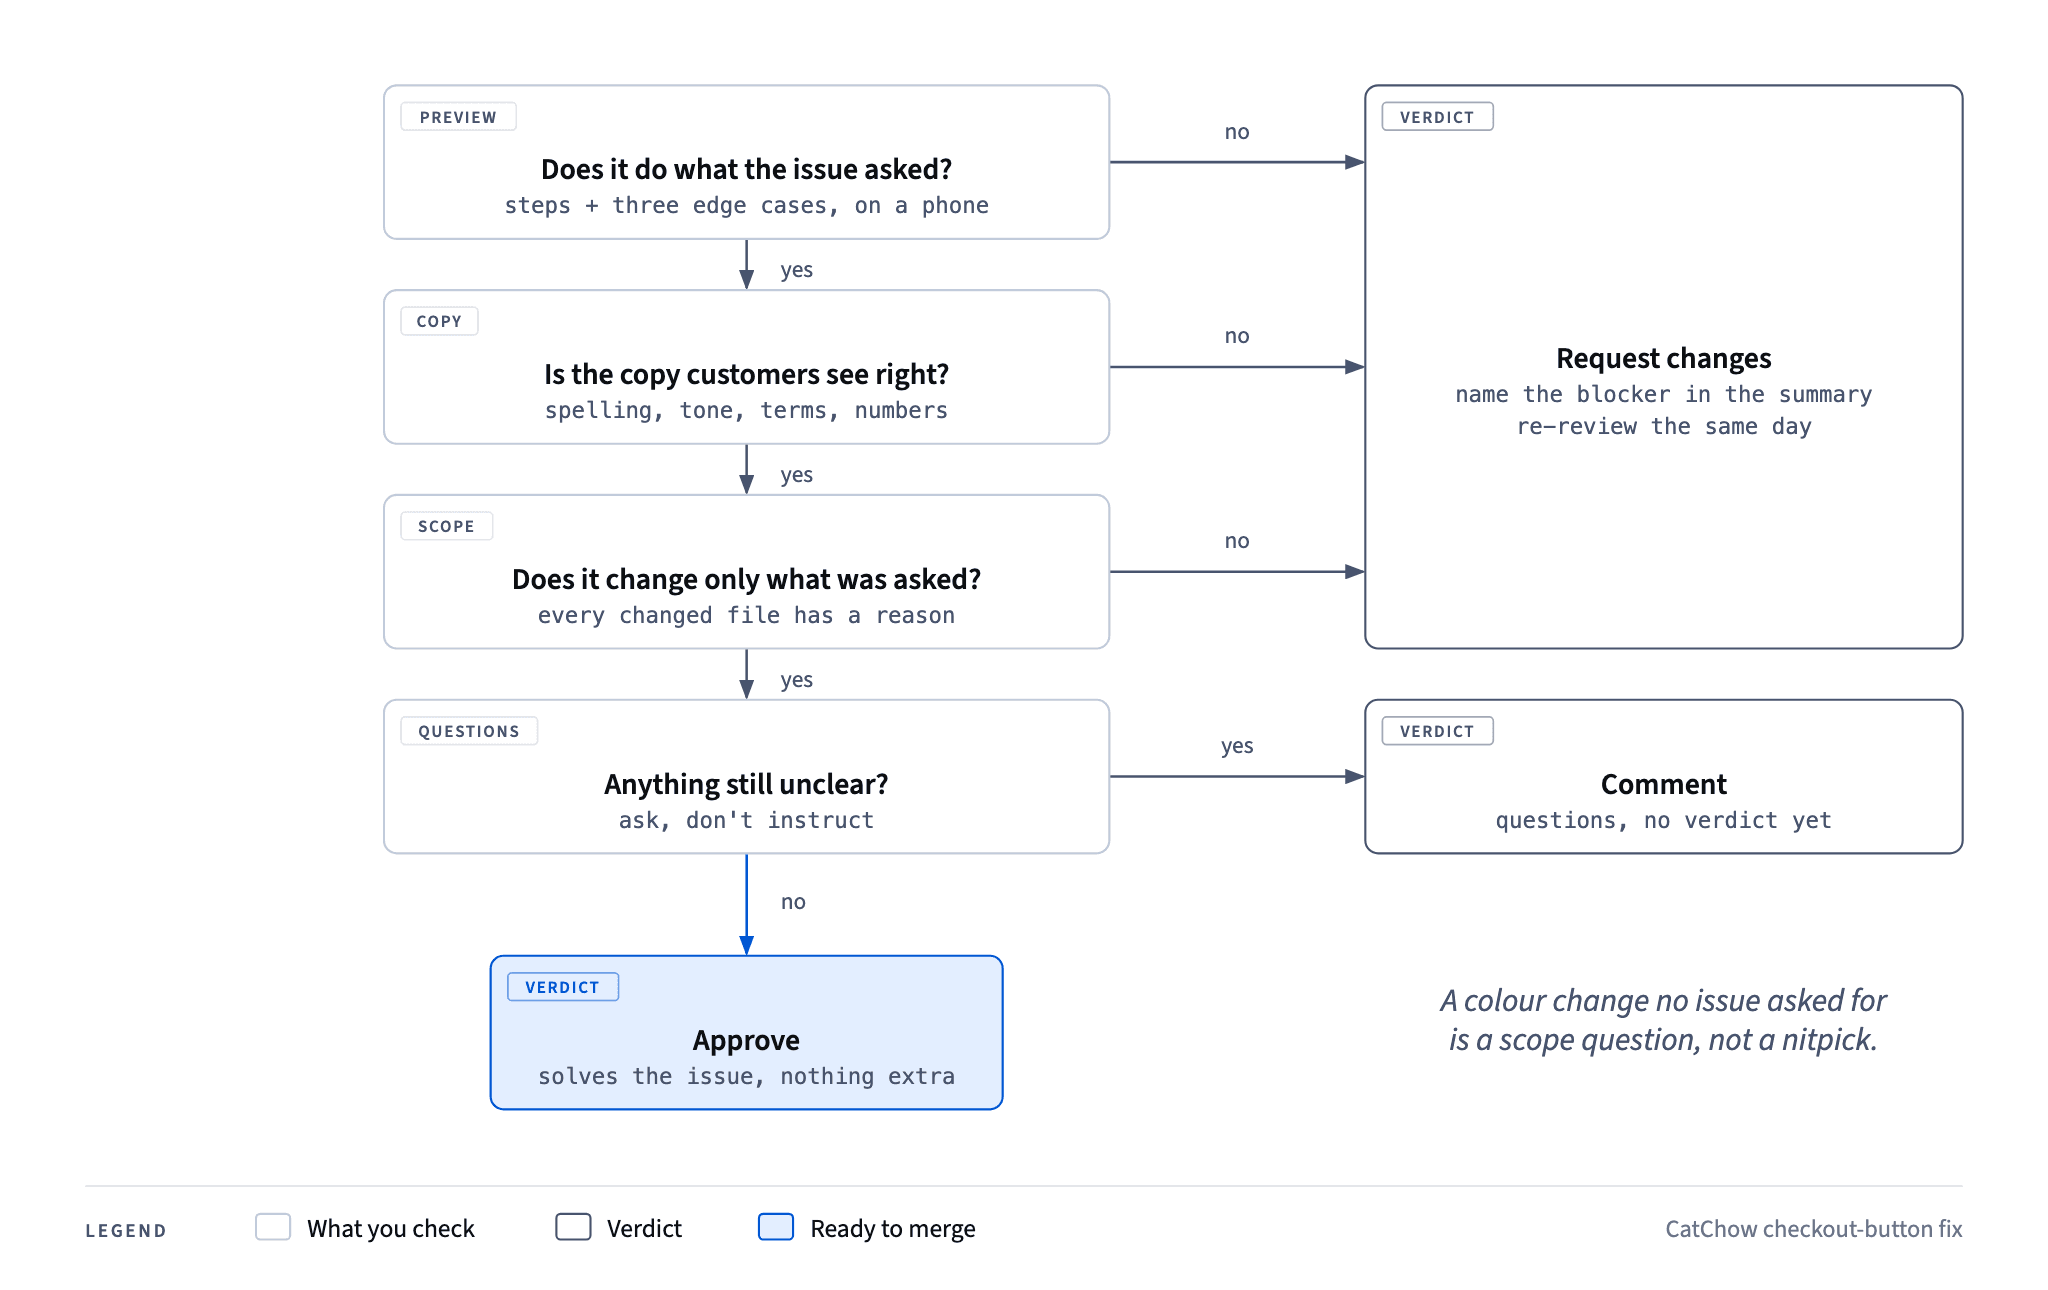Click 'A colour change no issue asked for' note

tap(1664, 1001)
